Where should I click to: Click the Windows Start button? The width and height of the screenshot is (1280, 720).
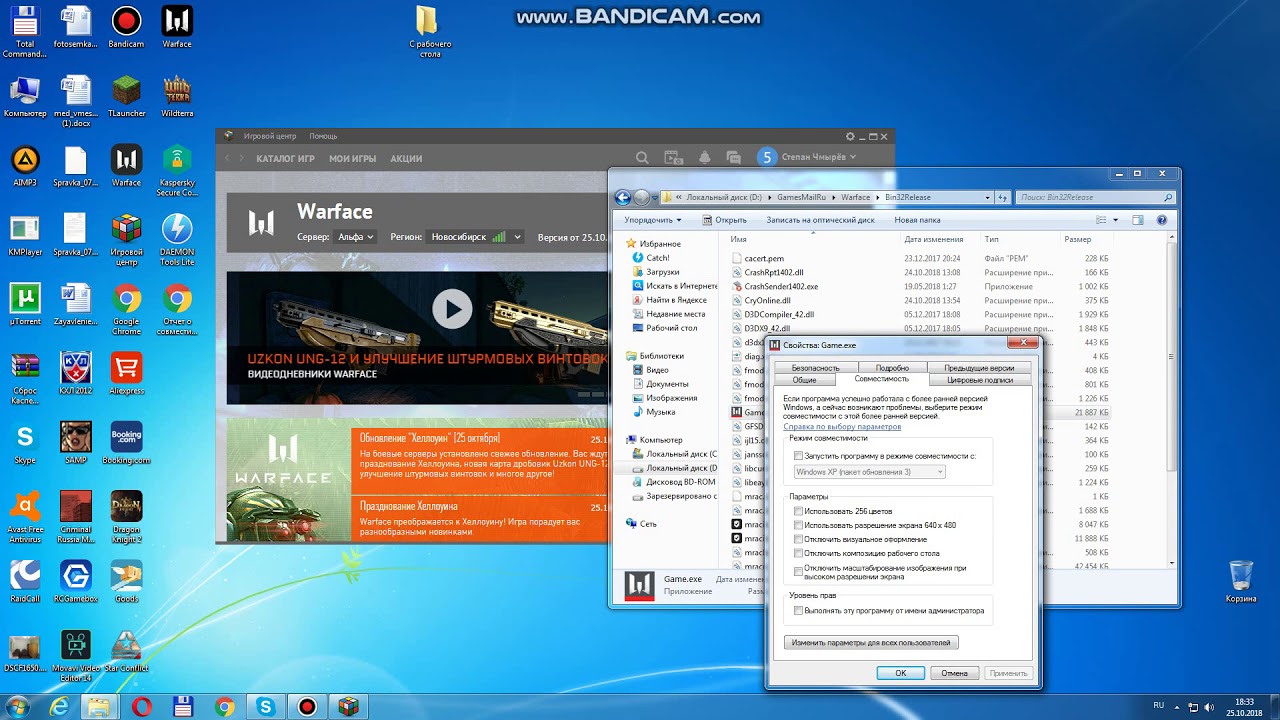point(17,706)
